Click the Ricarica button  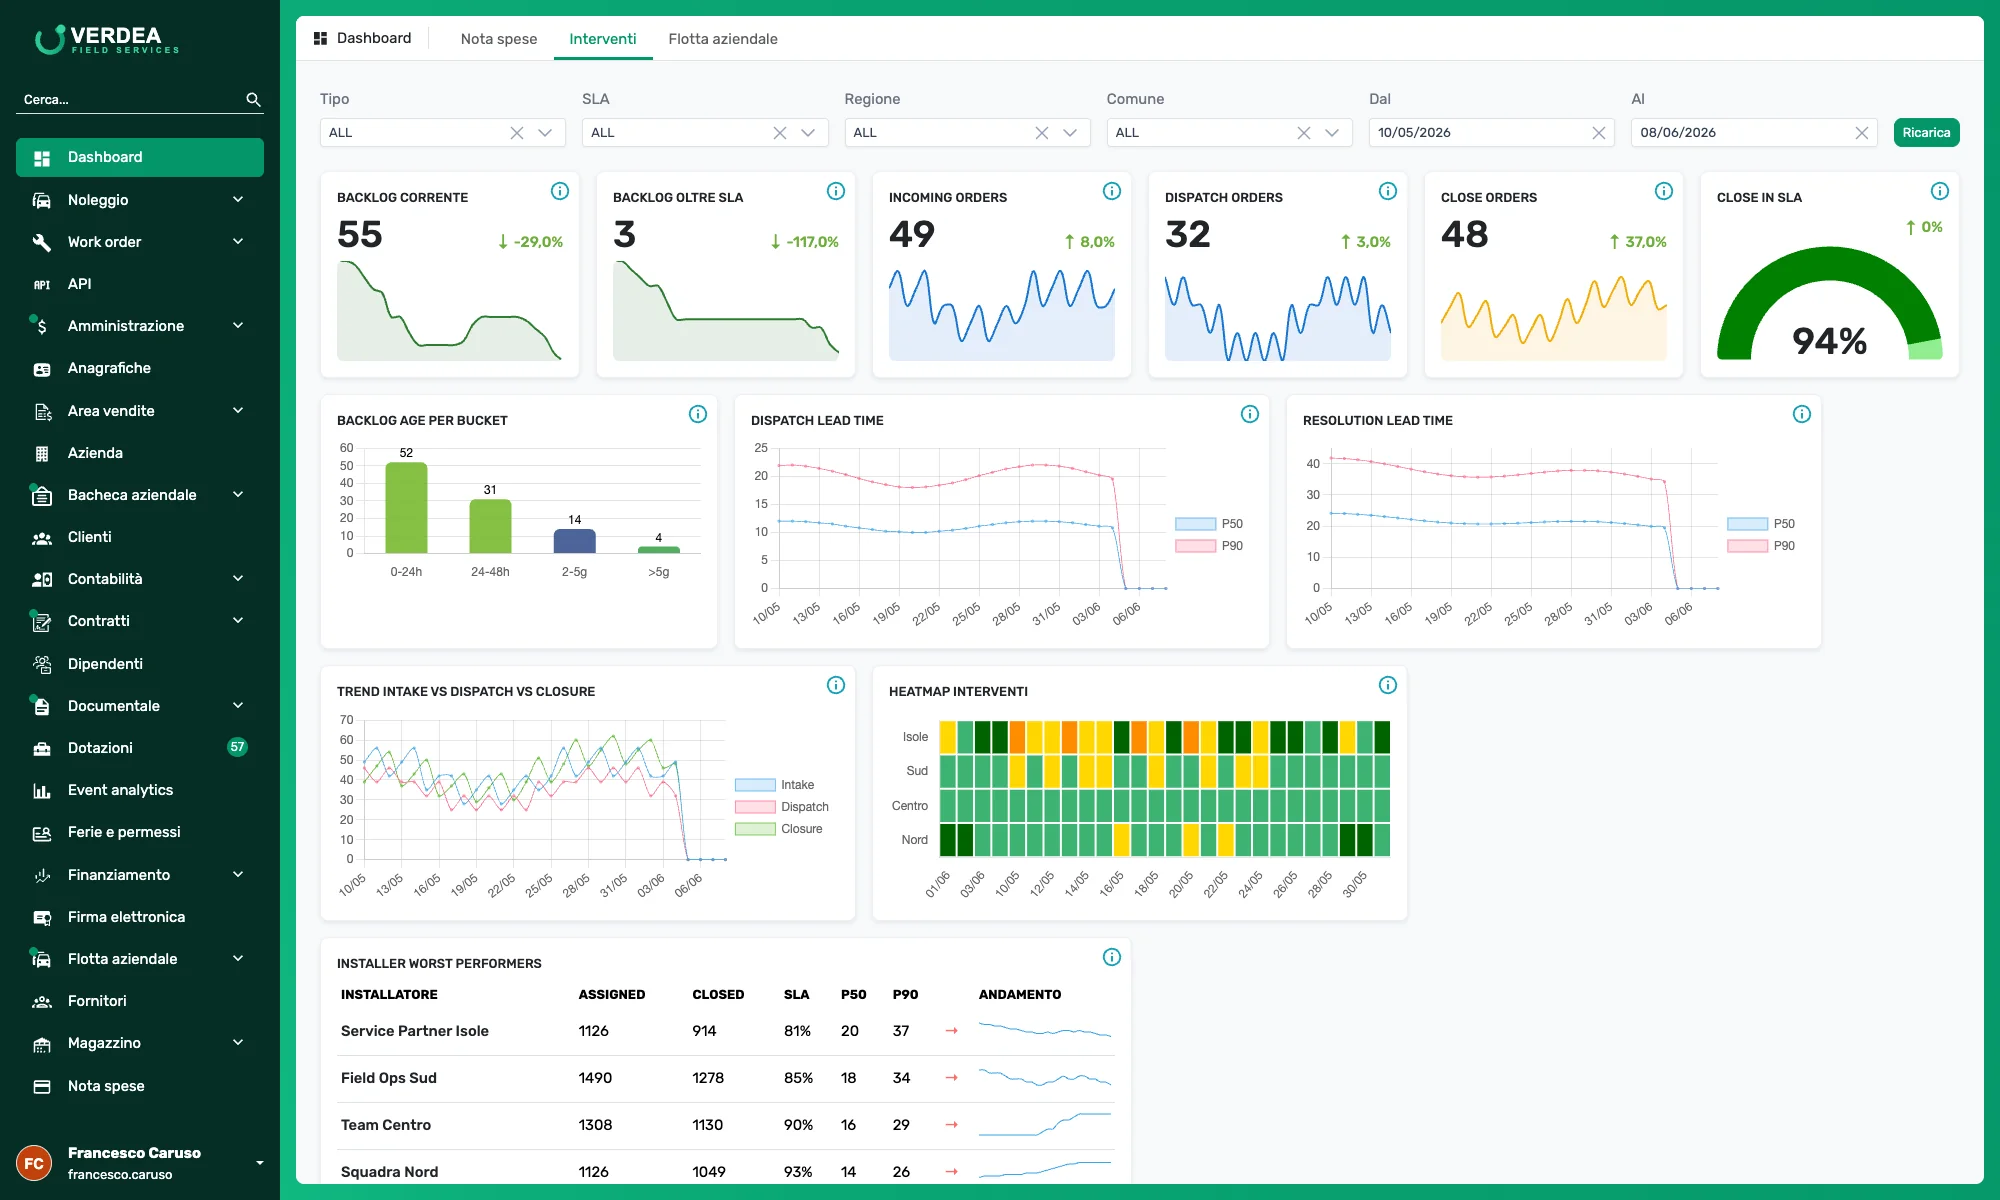point(1926,133)
